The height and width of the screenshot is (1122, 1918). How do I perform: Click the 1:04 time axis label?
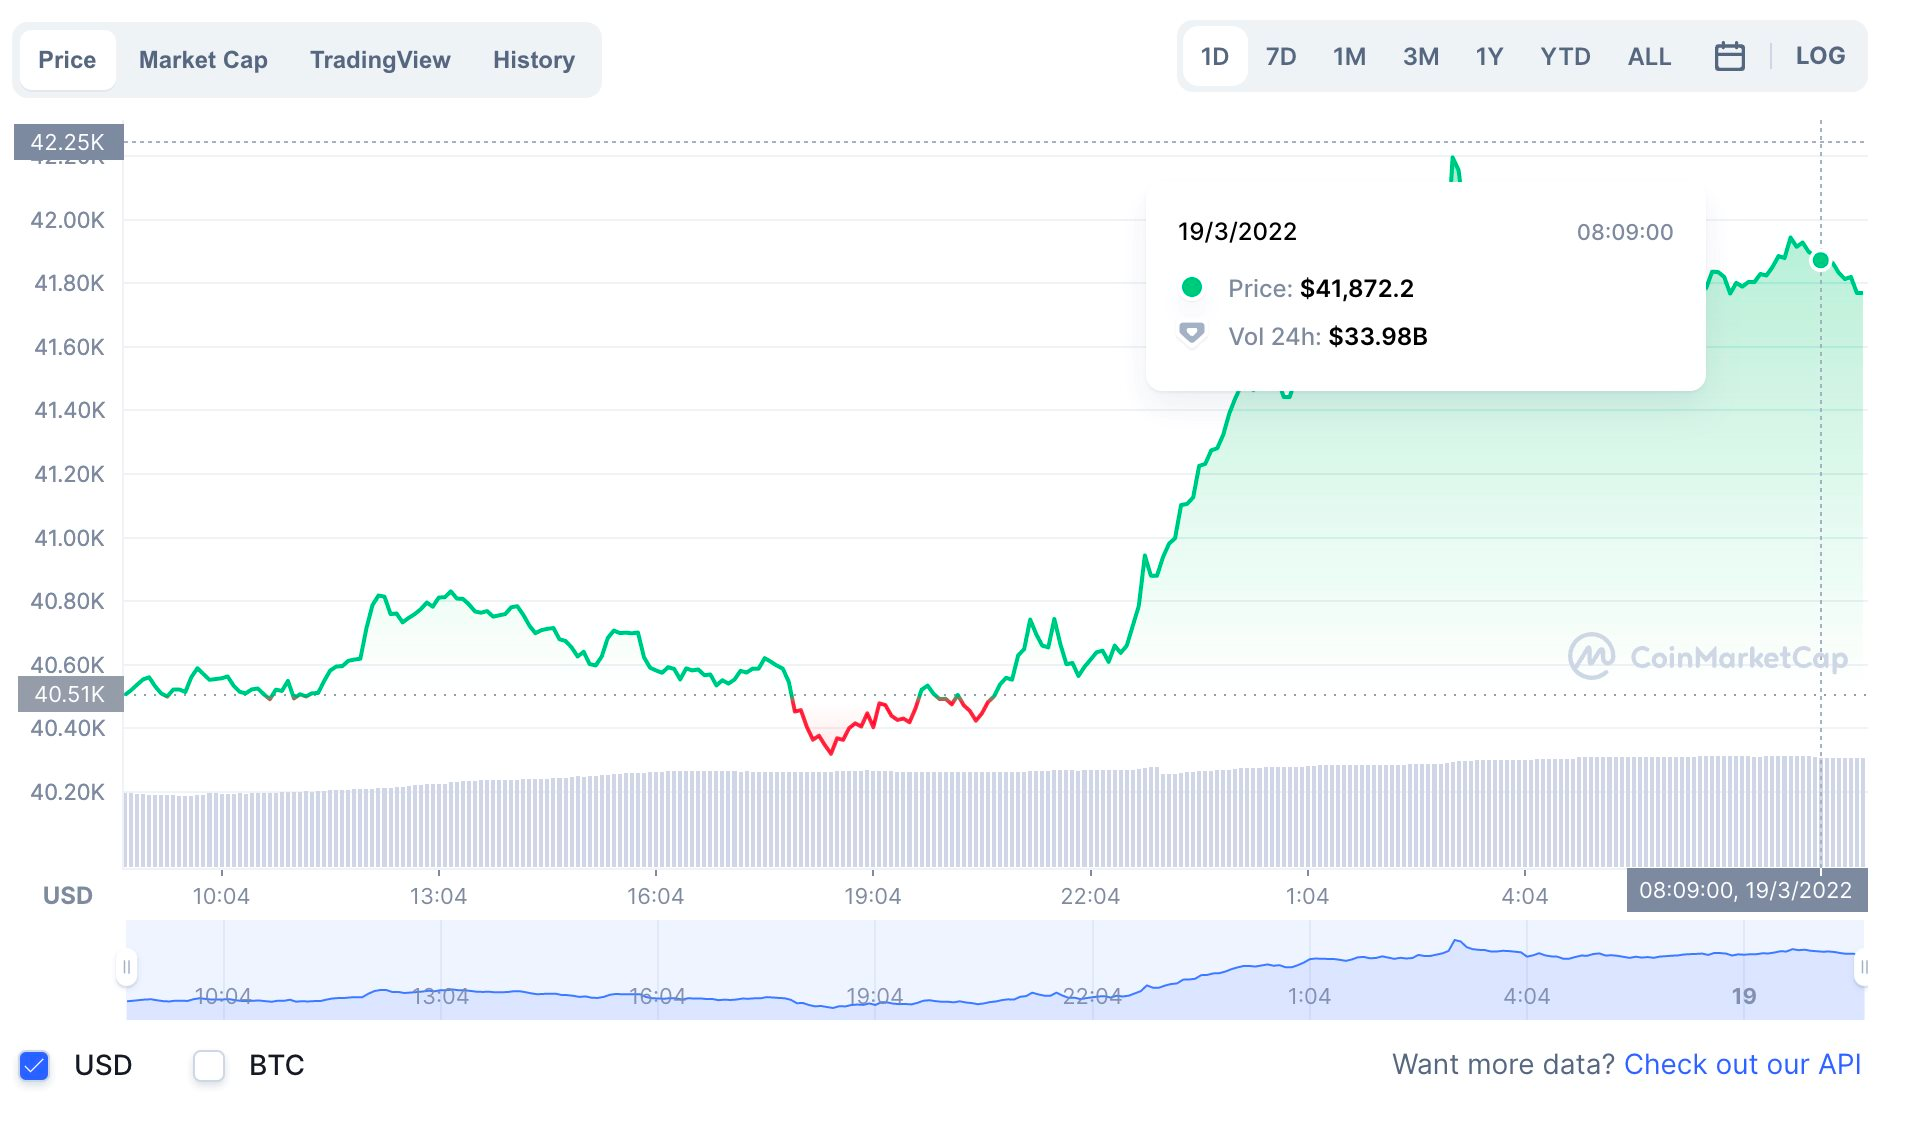click(x=1307, y=896)
